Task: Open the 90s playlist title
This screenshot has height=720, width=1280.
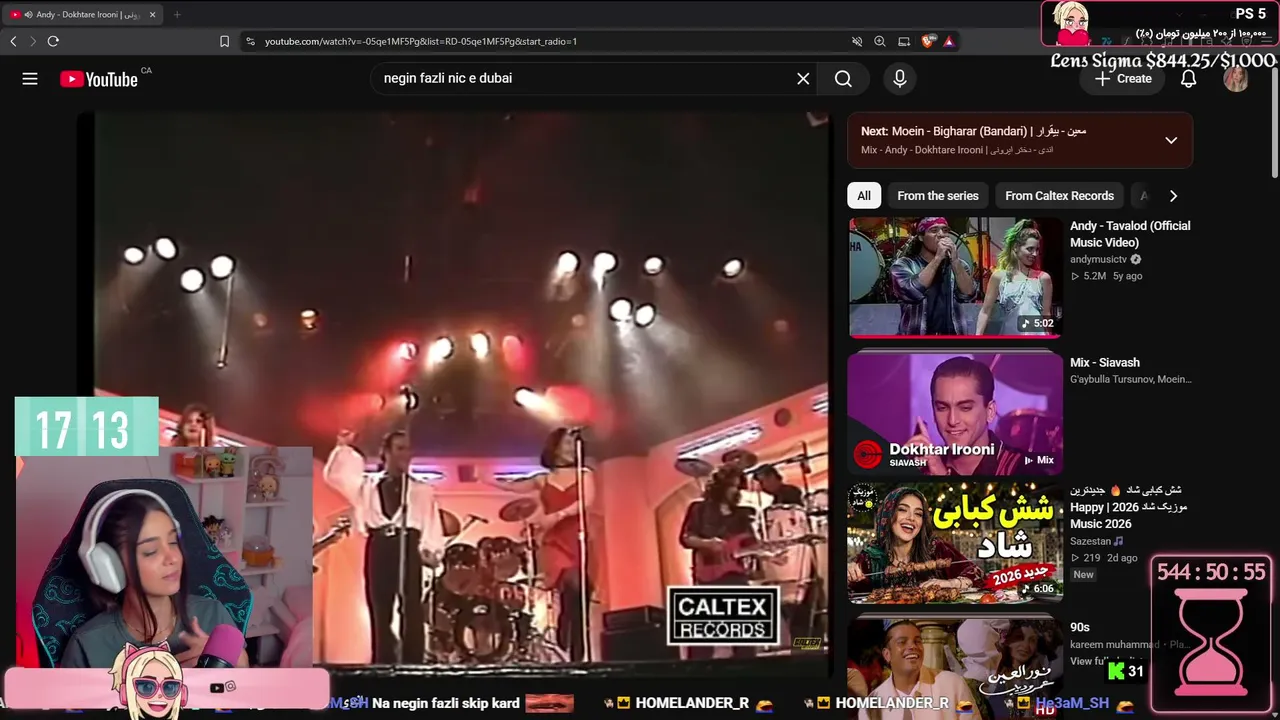Action: click(x=1080, y=627)
